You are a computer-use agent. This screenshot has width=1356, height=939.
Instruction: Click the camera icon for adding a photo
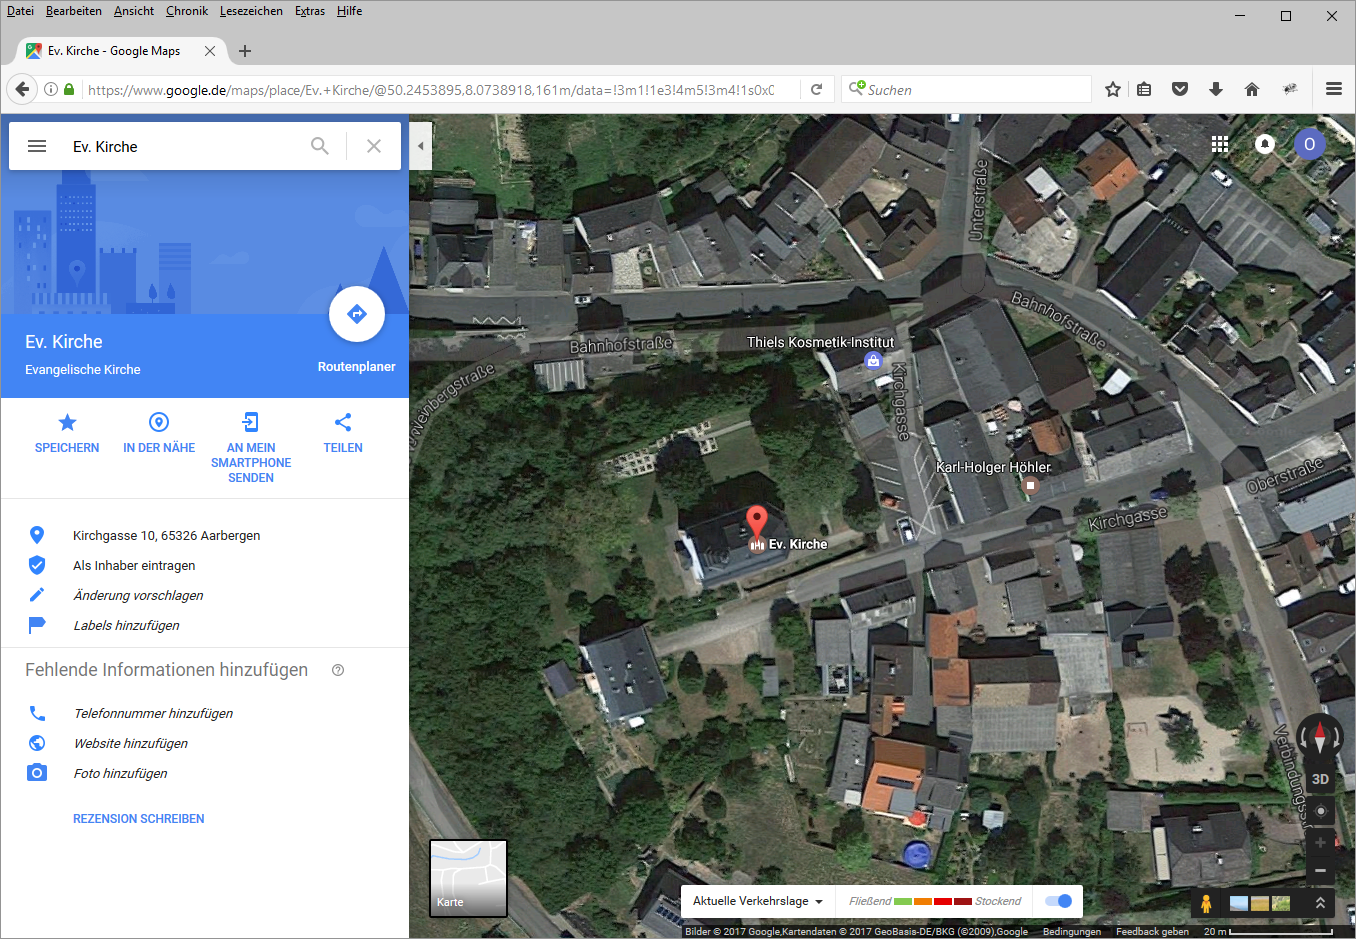(x=37, y=773)
